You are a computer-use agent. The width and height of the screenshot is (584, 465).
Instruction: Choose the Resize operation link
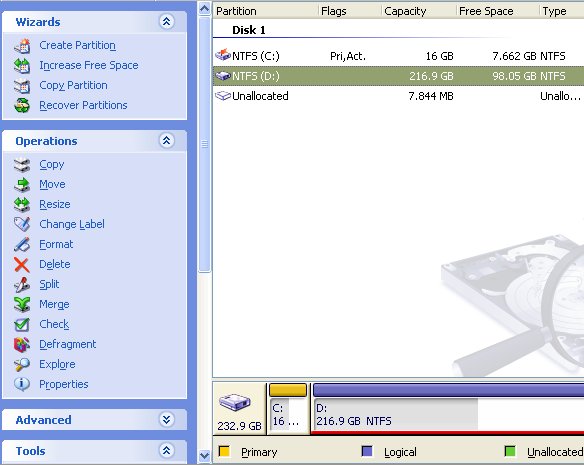click(x=55, y=205)
